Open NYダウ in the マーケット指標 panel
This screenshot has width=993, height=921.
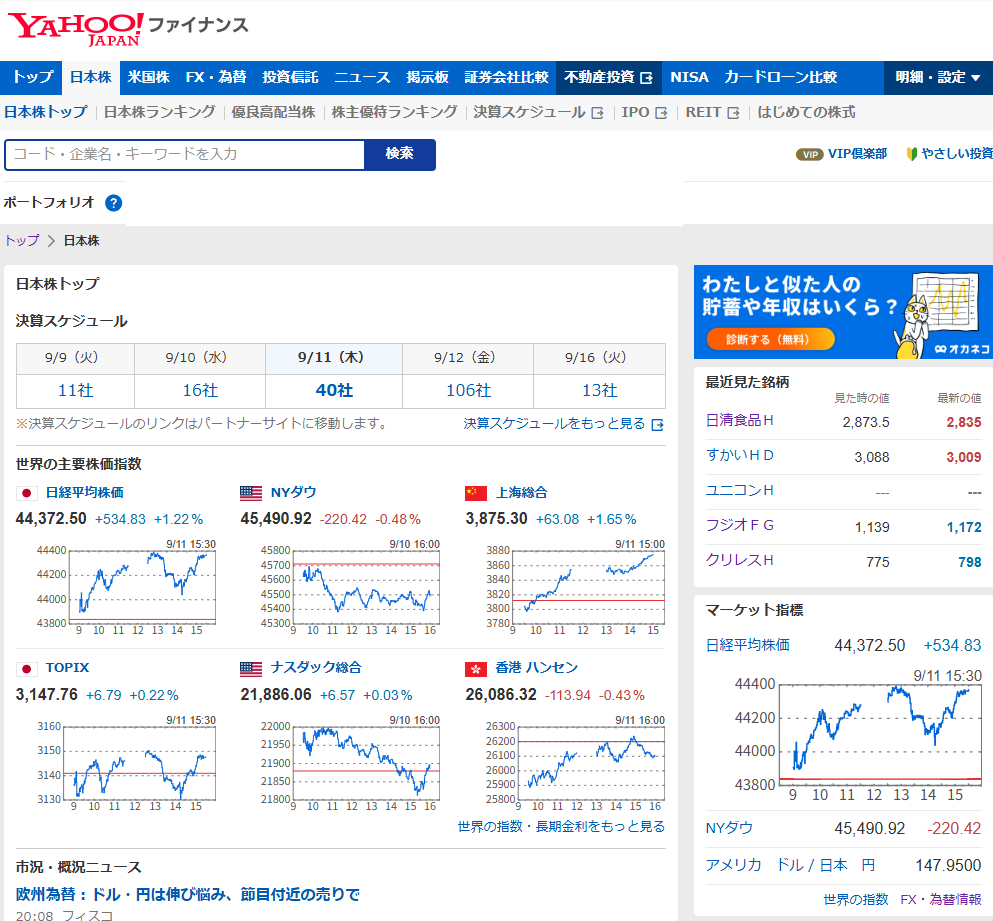tap(729, 829)
